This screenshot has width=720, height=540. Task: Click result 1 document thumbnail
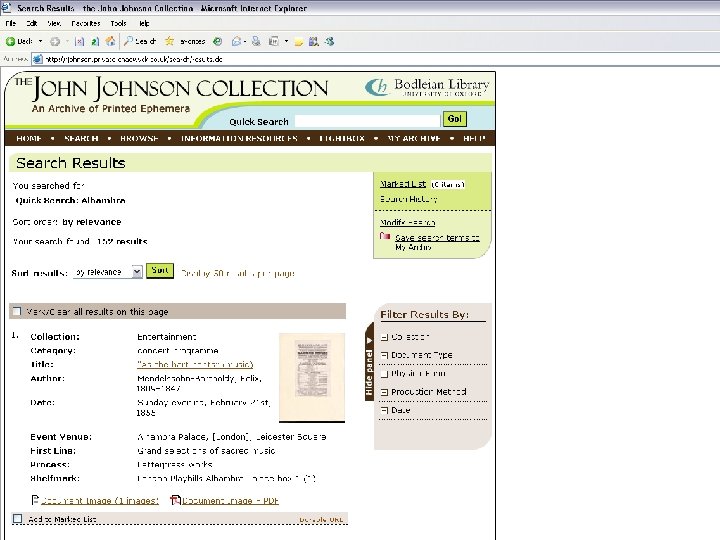(x=312, y=377)
